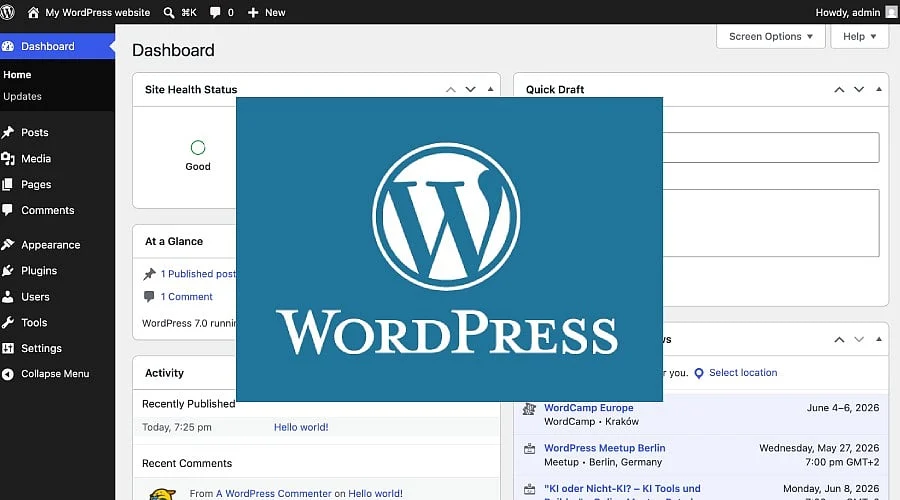
Task: Focus the Quick Draft content textarea
Action: (771, 223)
